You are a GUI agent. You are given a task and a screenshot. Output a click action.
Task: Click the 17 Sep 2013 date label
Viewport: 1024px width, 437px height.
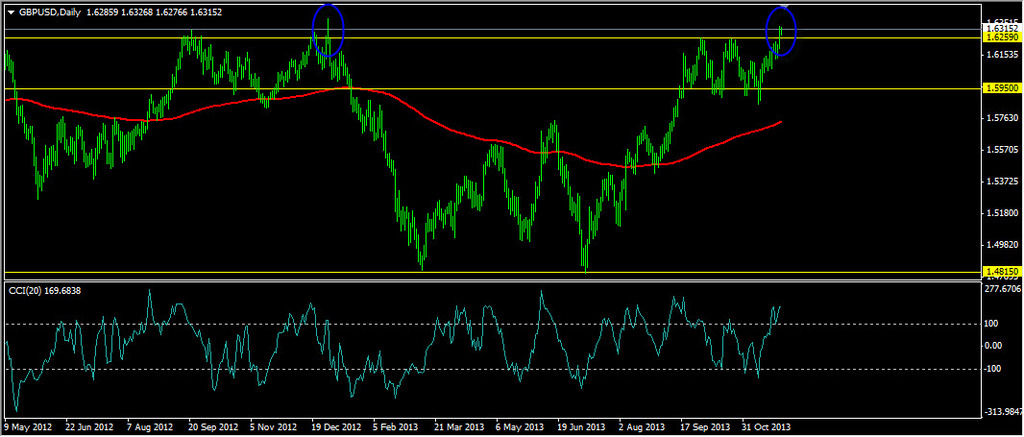coord(707,427)
